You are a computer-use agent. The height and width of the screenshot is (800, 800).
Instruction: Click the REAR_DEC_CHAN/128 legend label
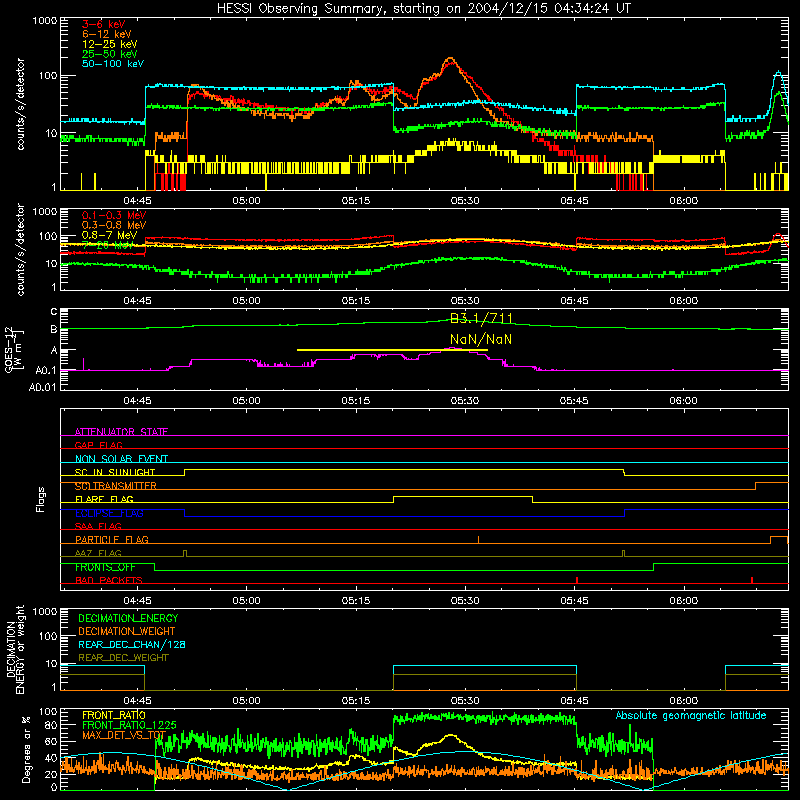coord(132,644)
